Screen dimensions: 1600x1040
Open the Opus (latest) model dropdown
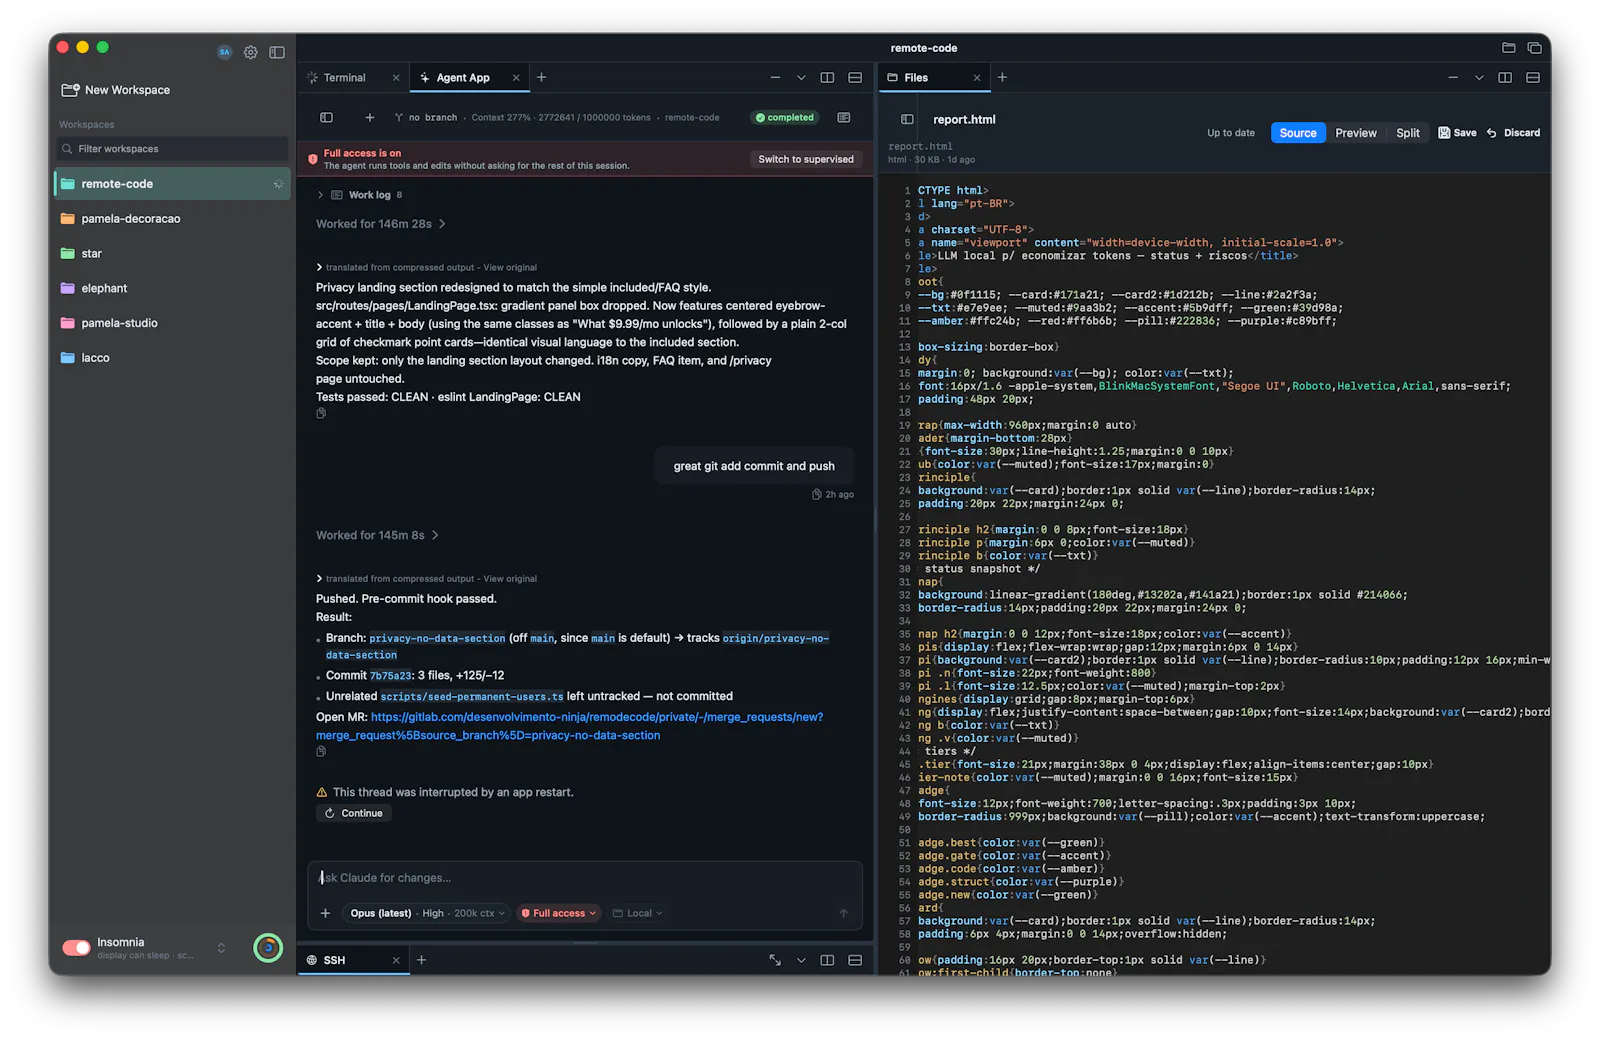[427, 913]
